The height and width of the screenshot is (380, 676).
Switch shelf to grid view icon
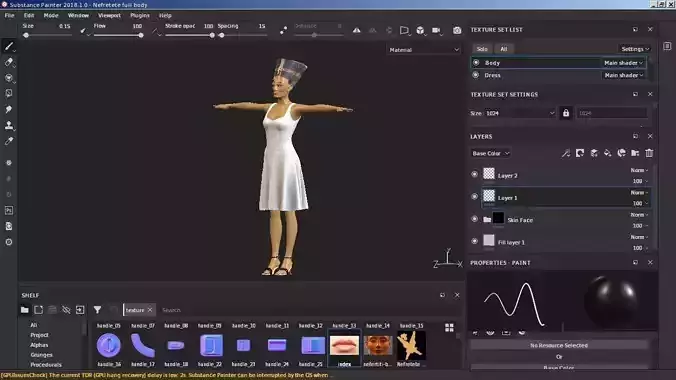(x=449, y=328)
